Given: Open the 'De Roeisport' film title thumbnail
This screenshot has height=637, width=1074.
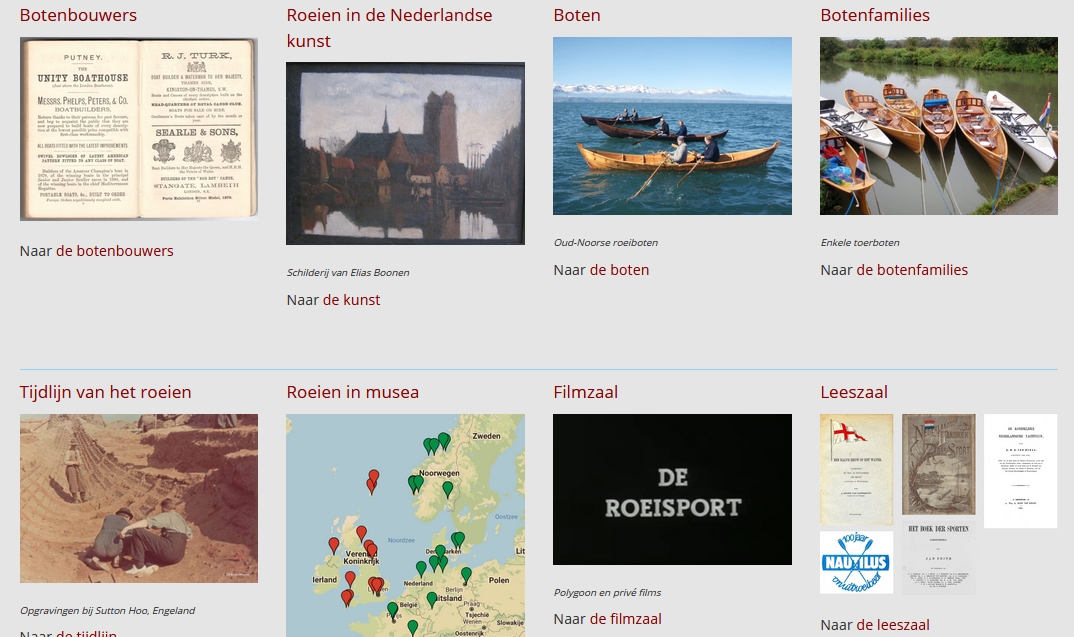Looking at the screenshot, I should pyautogui.click(x=673, y=490).
